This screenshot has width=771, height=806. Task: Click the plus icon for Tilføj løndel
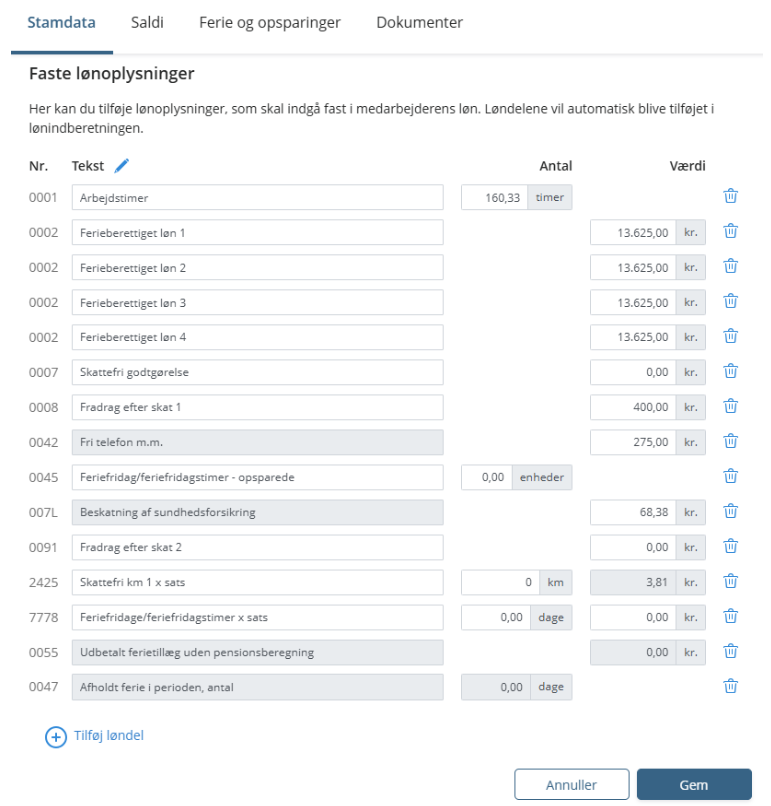(x=55, y=736)
